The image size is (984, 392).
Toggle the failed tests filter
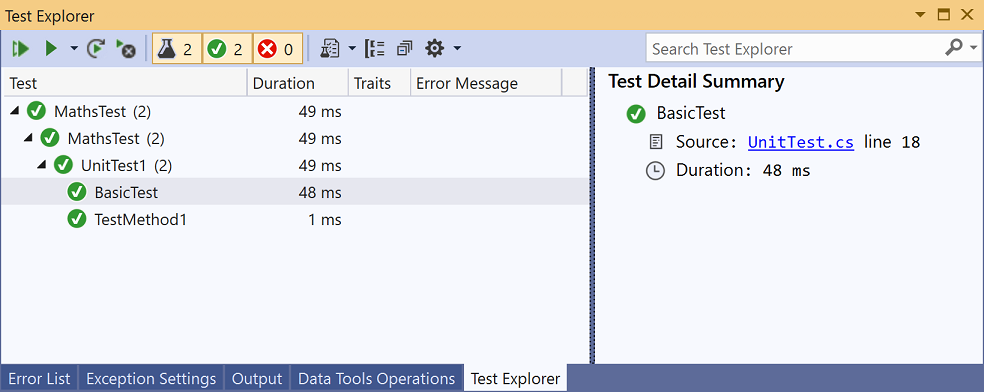pos(277,49)
